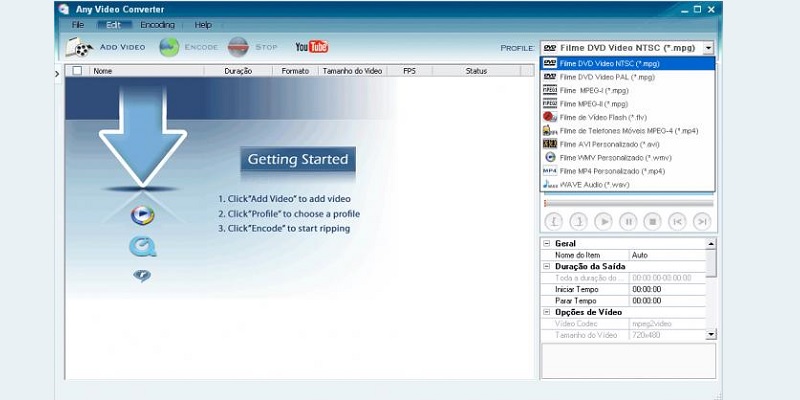Click the FPS column header
Image resolution: width=800 pixels, height=400 pixels.
(x=409, y=71)
